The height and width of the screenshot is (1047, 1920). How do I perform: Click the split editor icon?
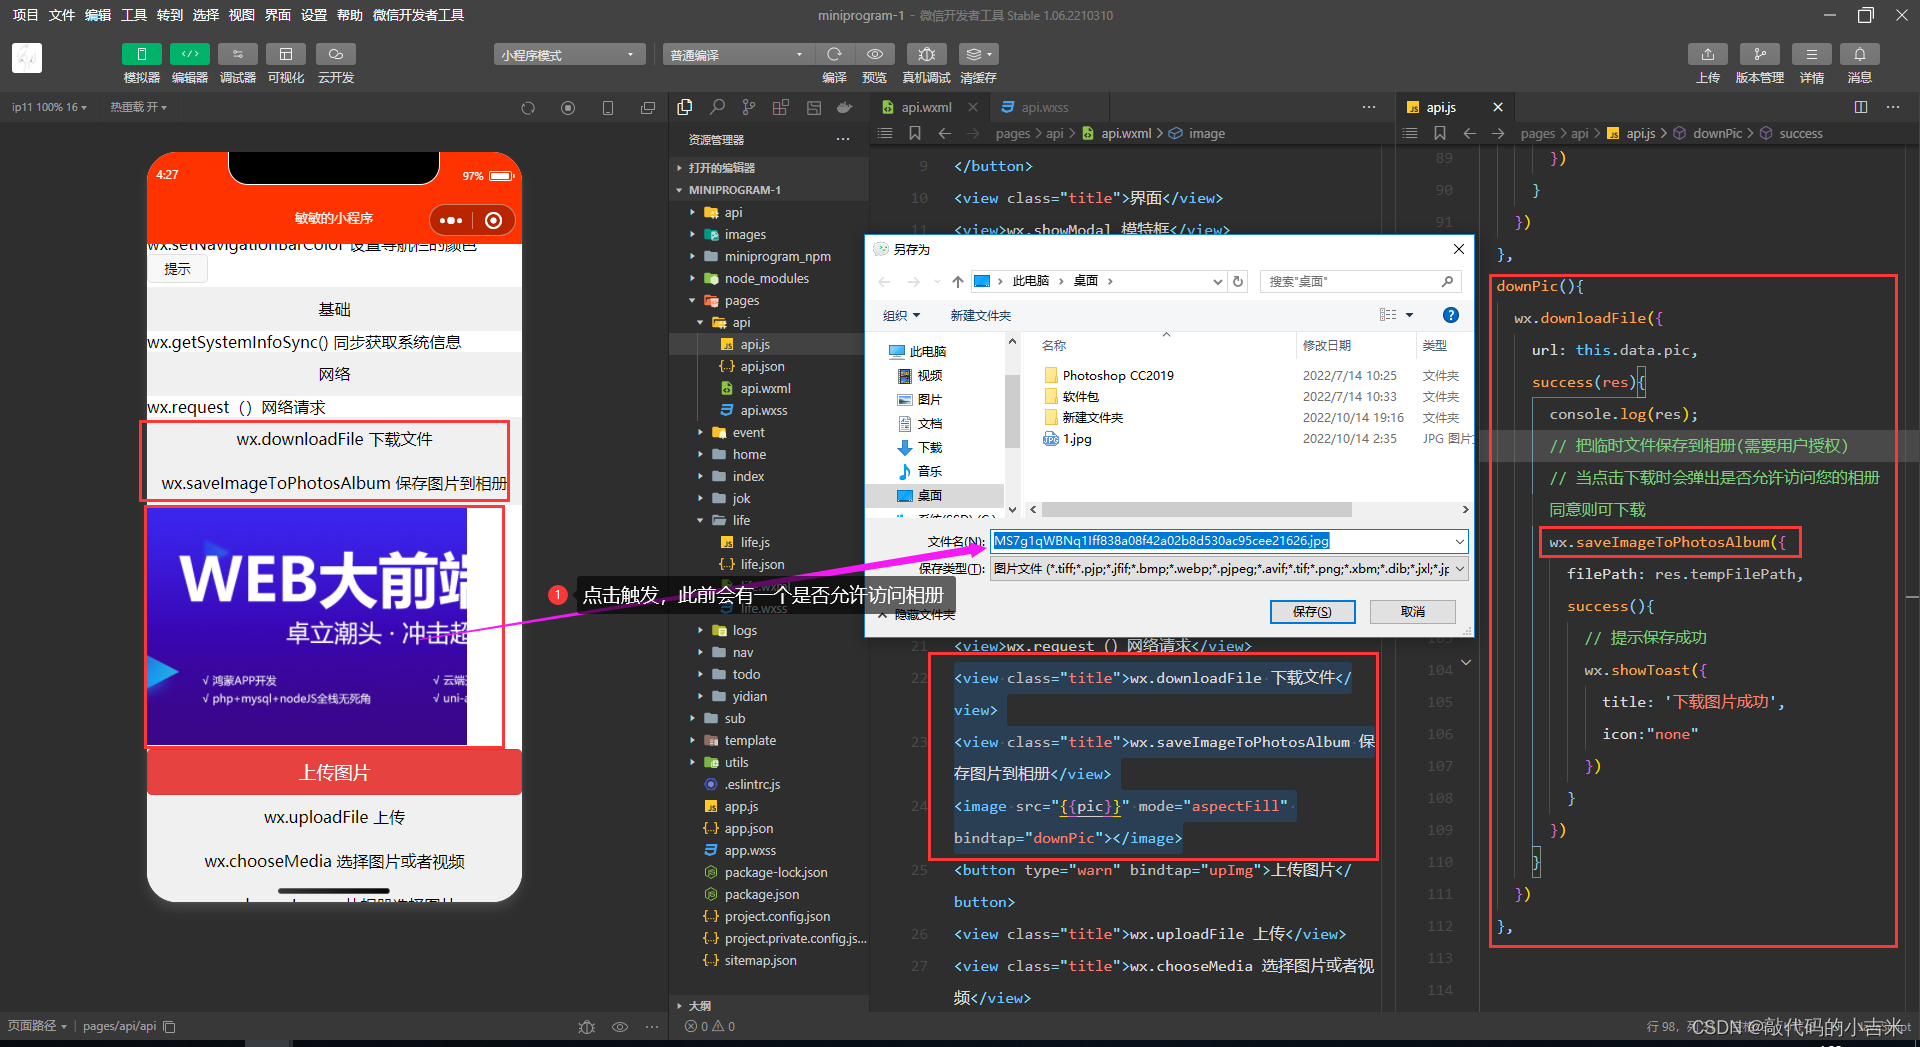pyautogui.click(x=1861, y=107)
